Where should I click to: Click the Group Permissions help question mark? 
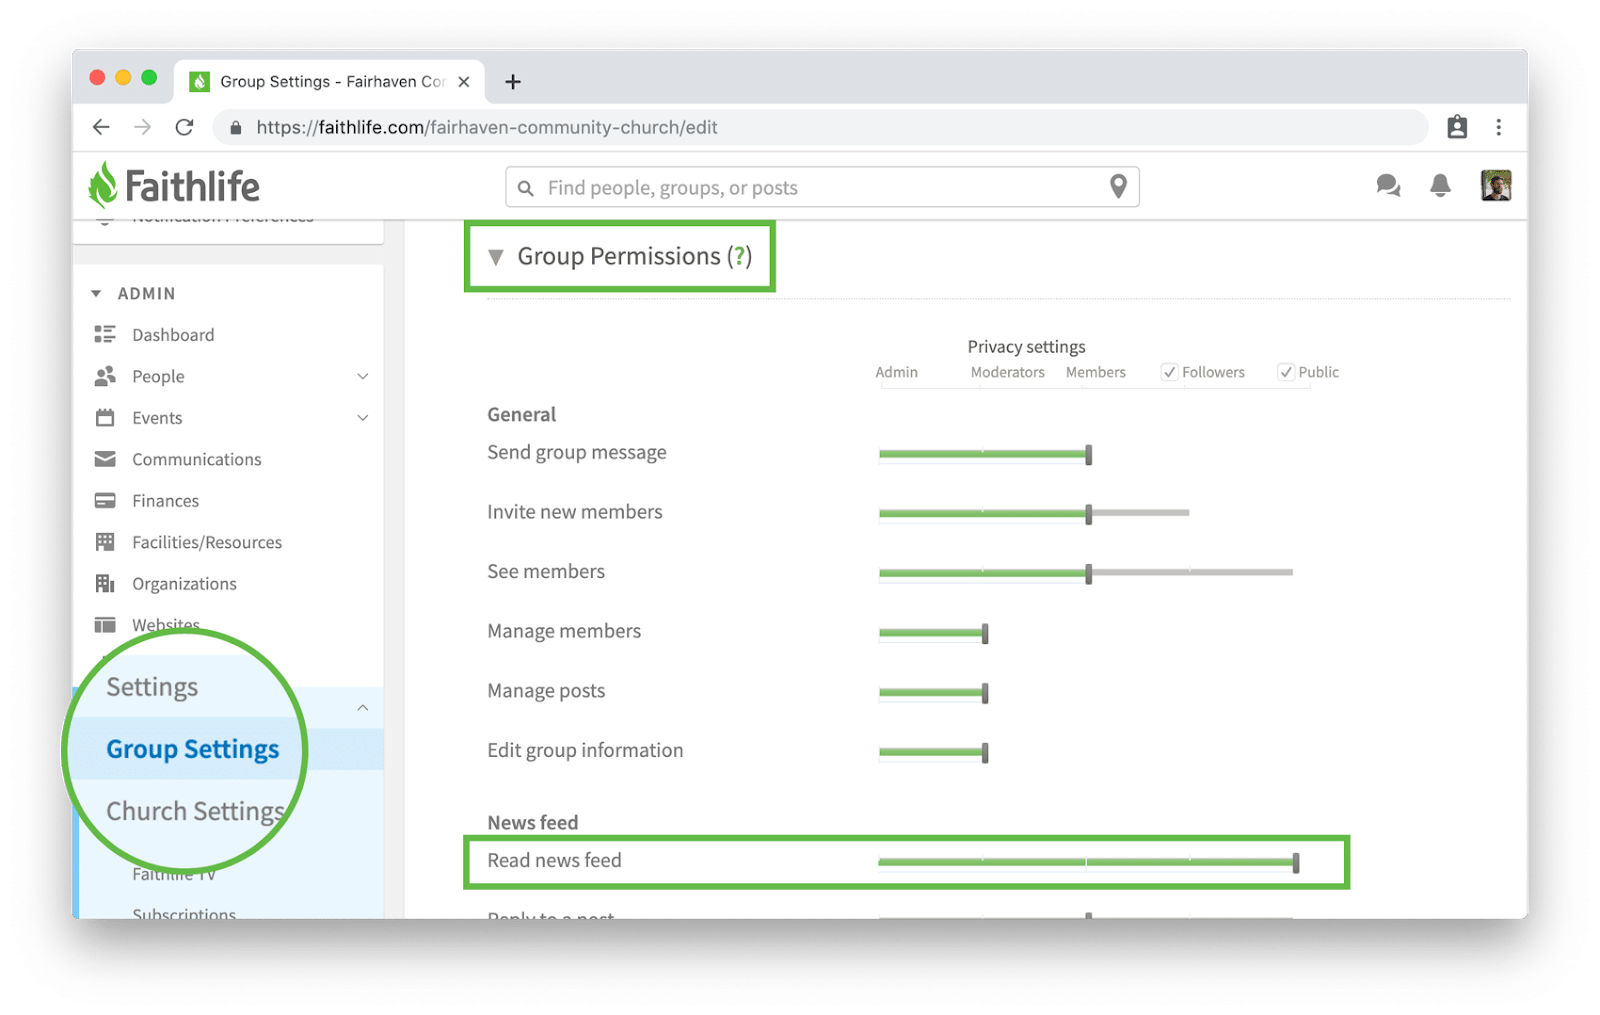pos(739,256)
